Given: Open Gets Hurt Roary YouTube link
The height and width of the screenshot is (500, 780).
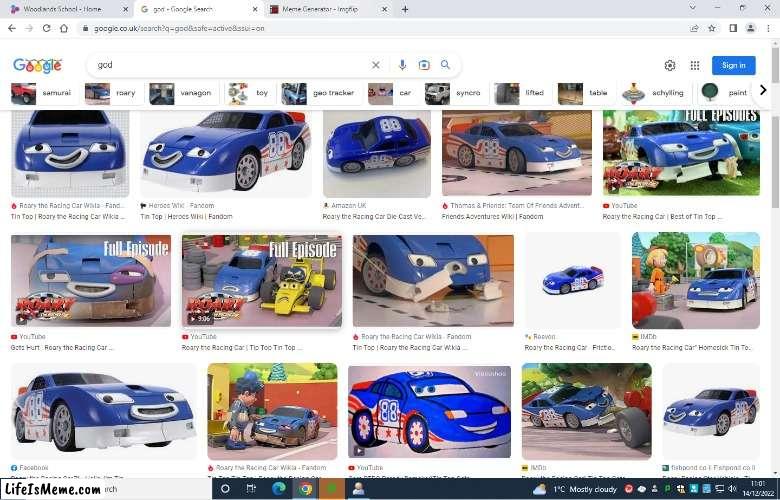Looking at the screenshot, I should coord(62,347).
